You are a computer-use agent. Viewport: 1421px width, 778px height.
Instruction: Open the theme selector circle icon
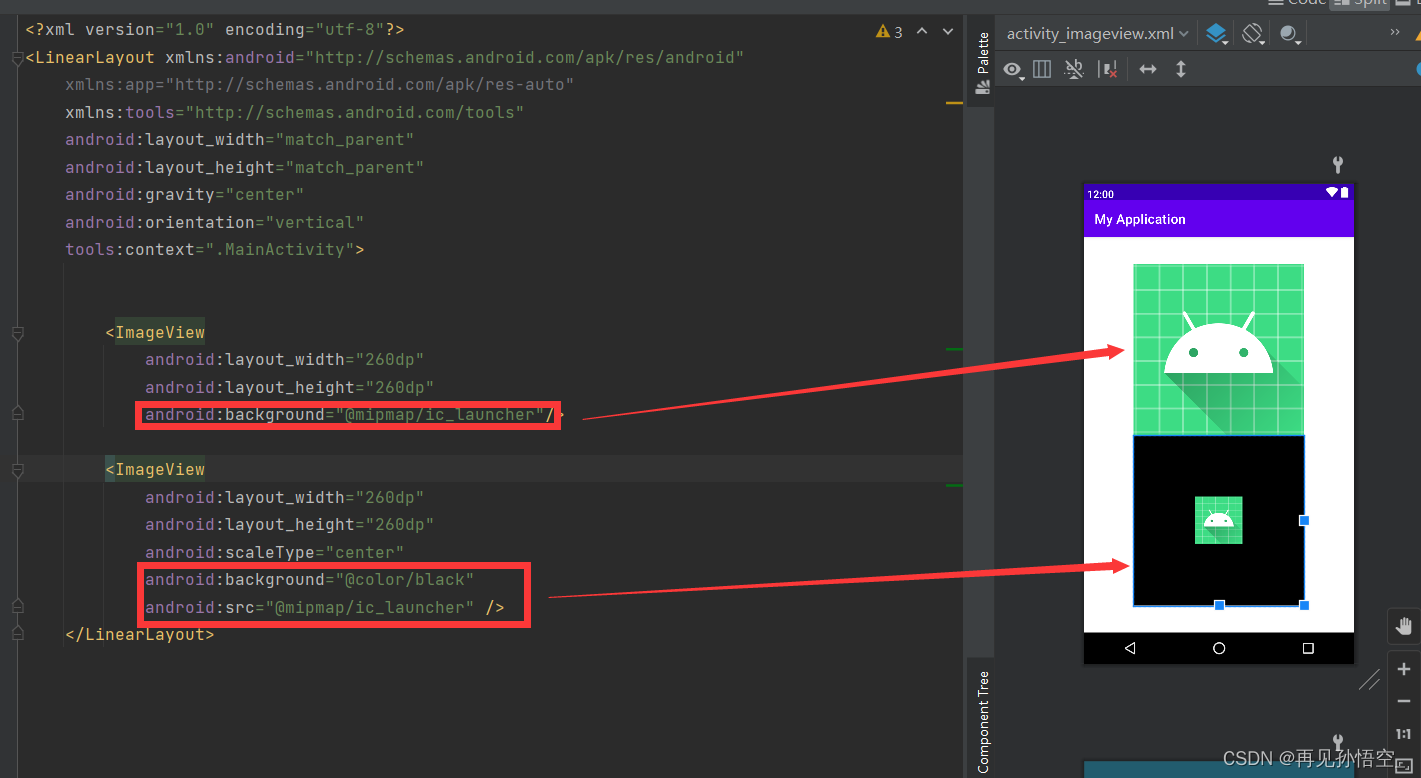point(1289,33)
